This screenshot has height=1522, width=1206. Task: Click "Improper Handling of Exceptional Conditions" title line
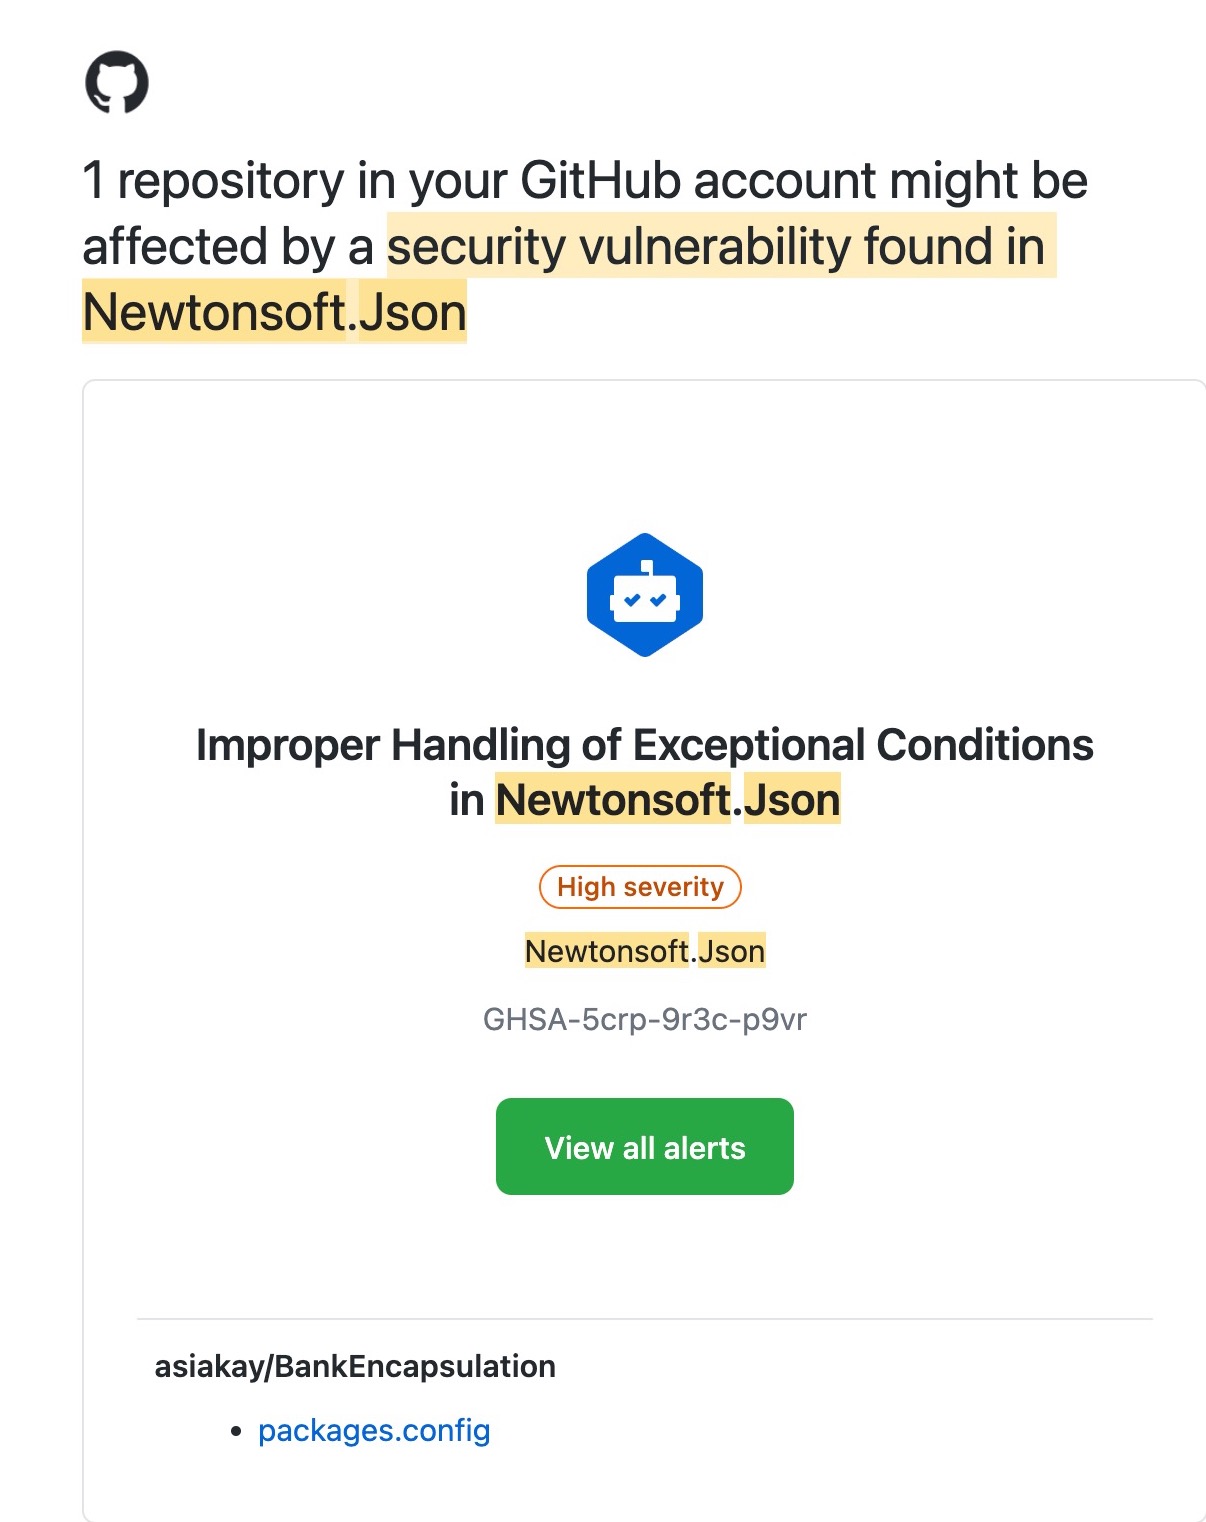(645, 745)
